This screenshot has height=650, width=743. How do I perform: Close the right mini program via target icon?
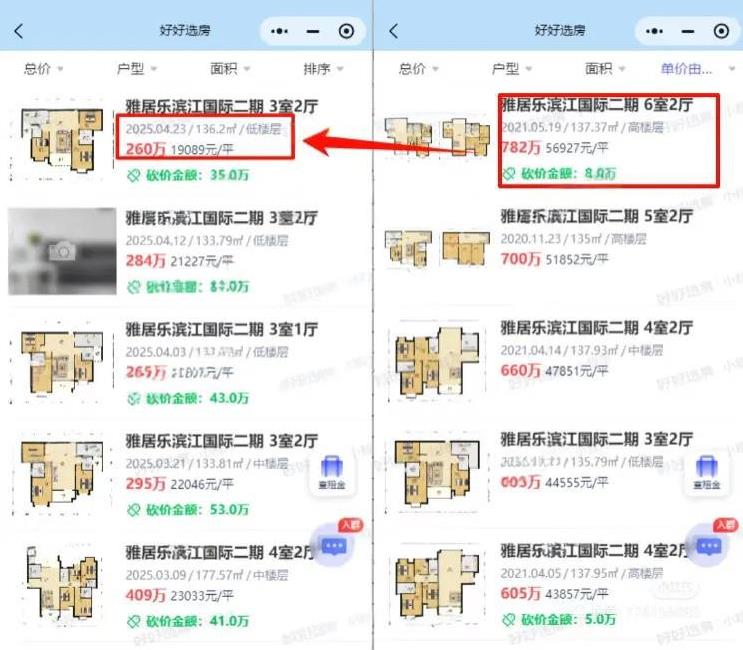click(721, 31)
